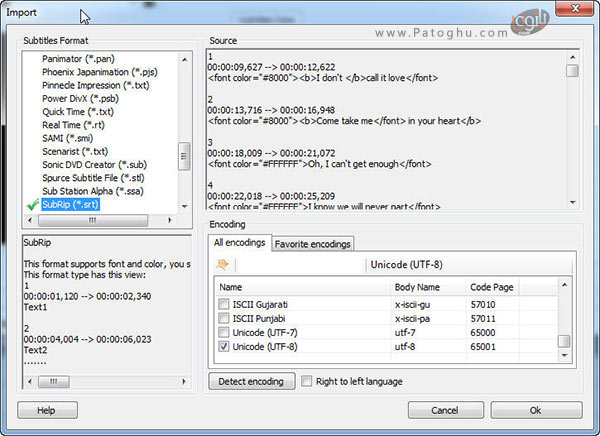The image size is (600, 436).
Task: Select SAMI (*.smi) format
Action: [67, 138]
